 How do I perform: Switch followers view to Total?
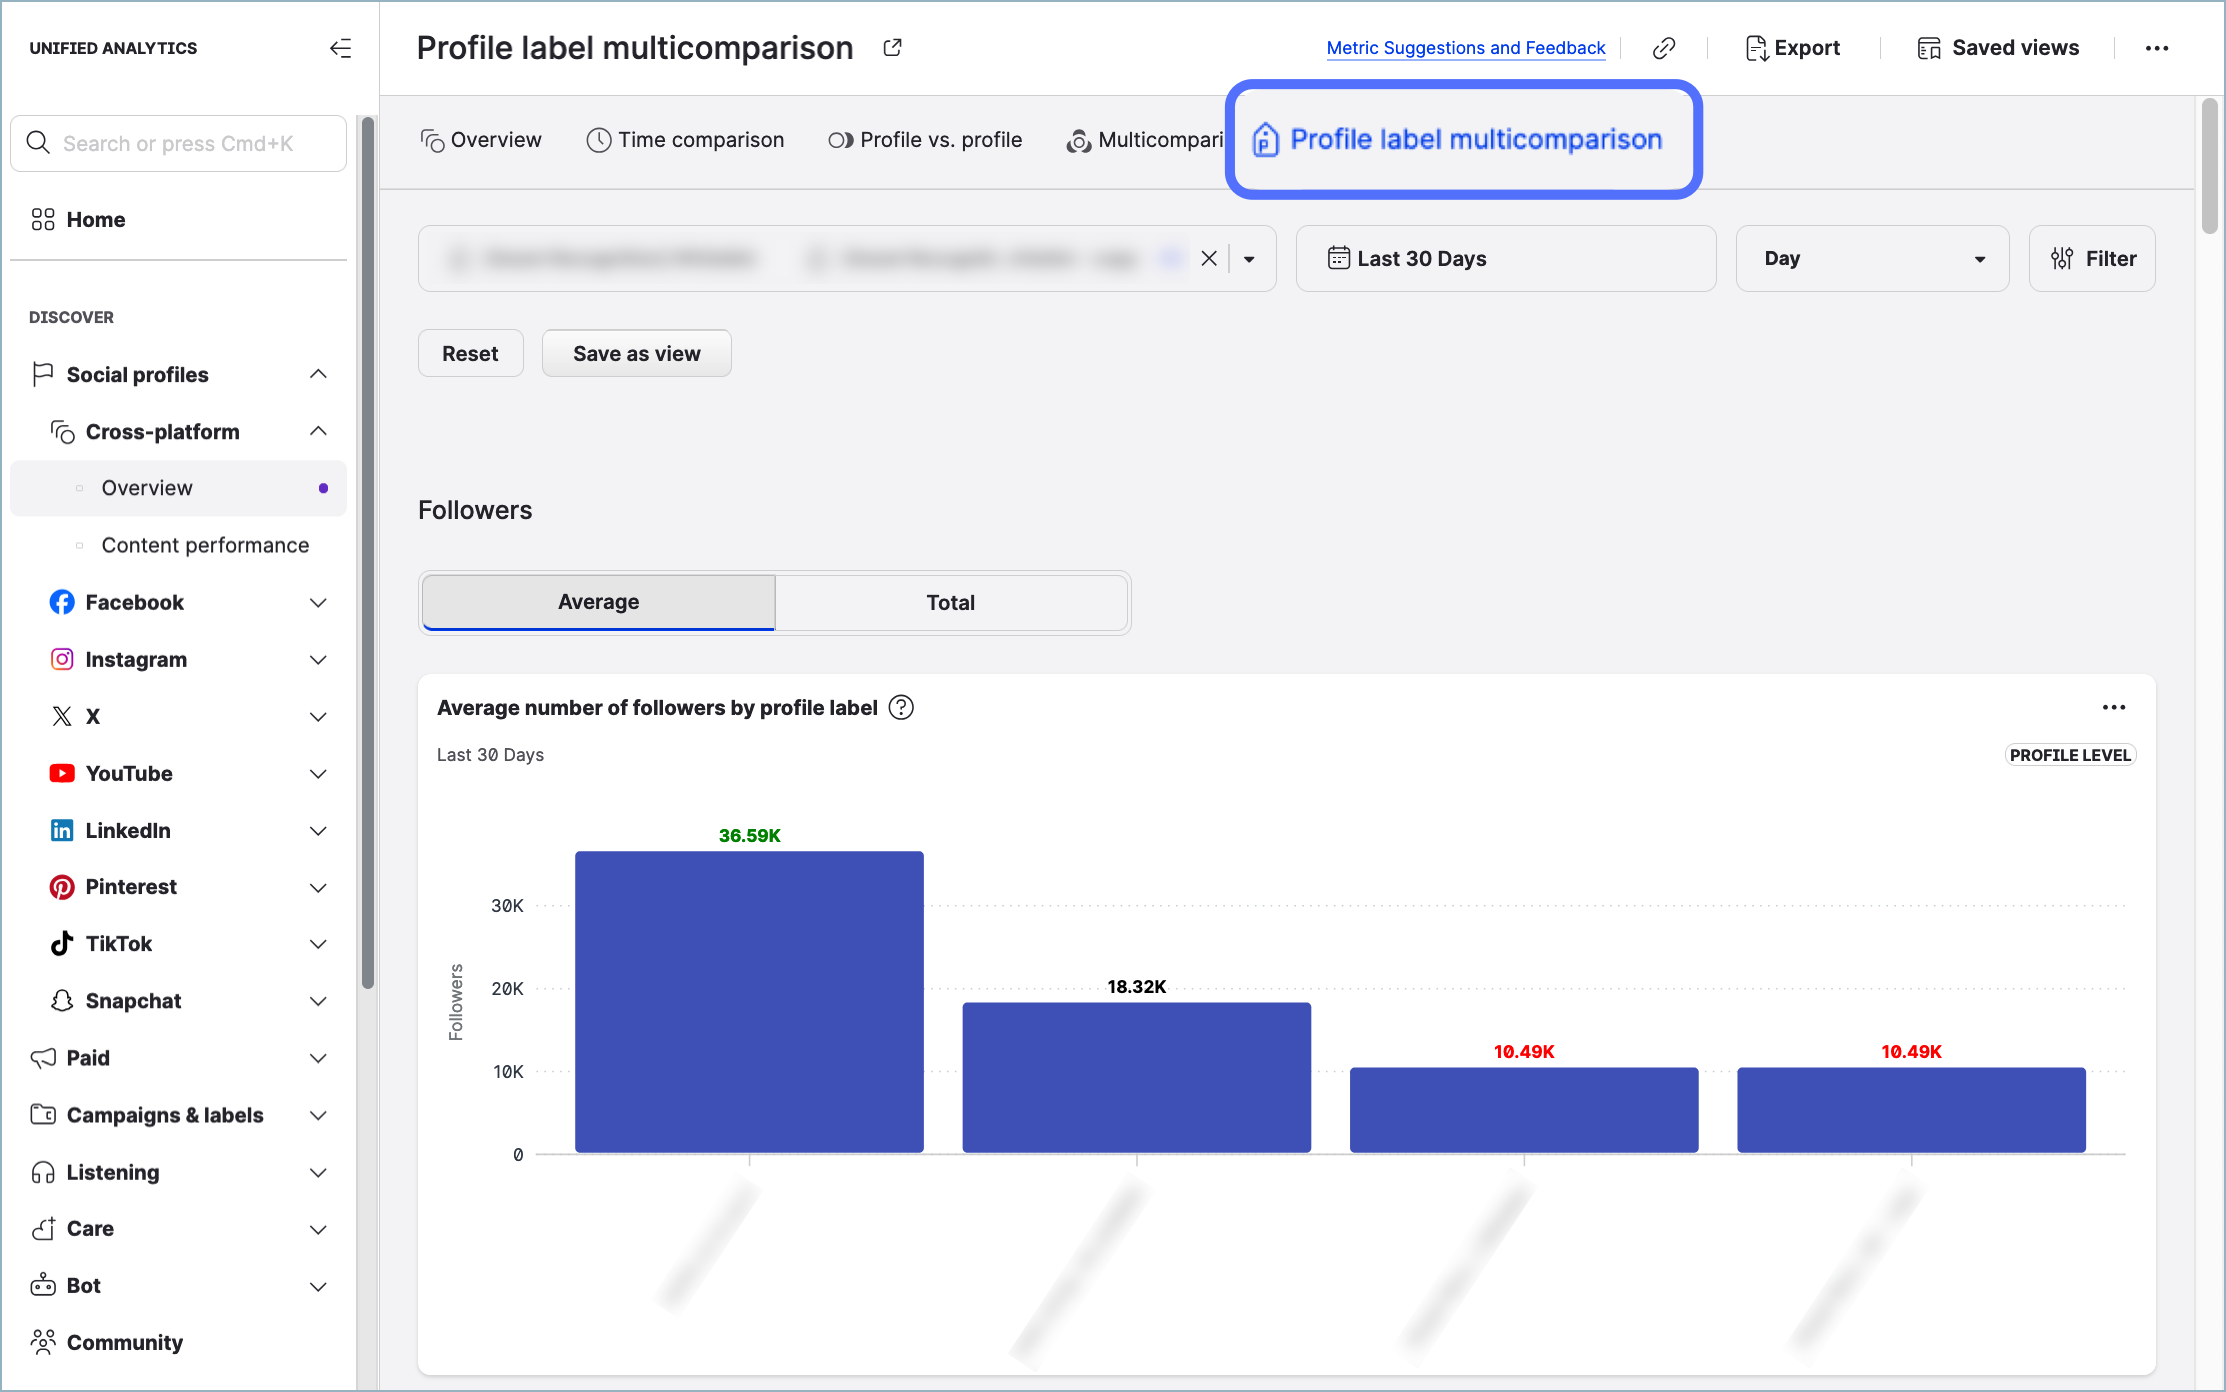coord(950,603)
